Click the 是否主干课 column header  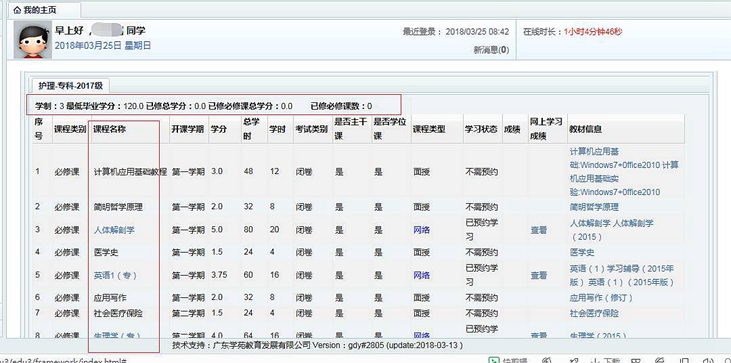pos(351,129)
